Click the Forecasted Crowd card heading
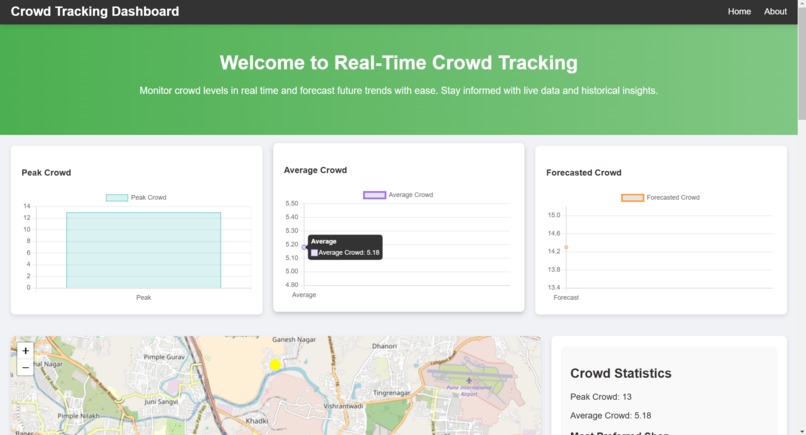Screen dimensions: 806x435 pyautogui.click(x=583, y=173)
